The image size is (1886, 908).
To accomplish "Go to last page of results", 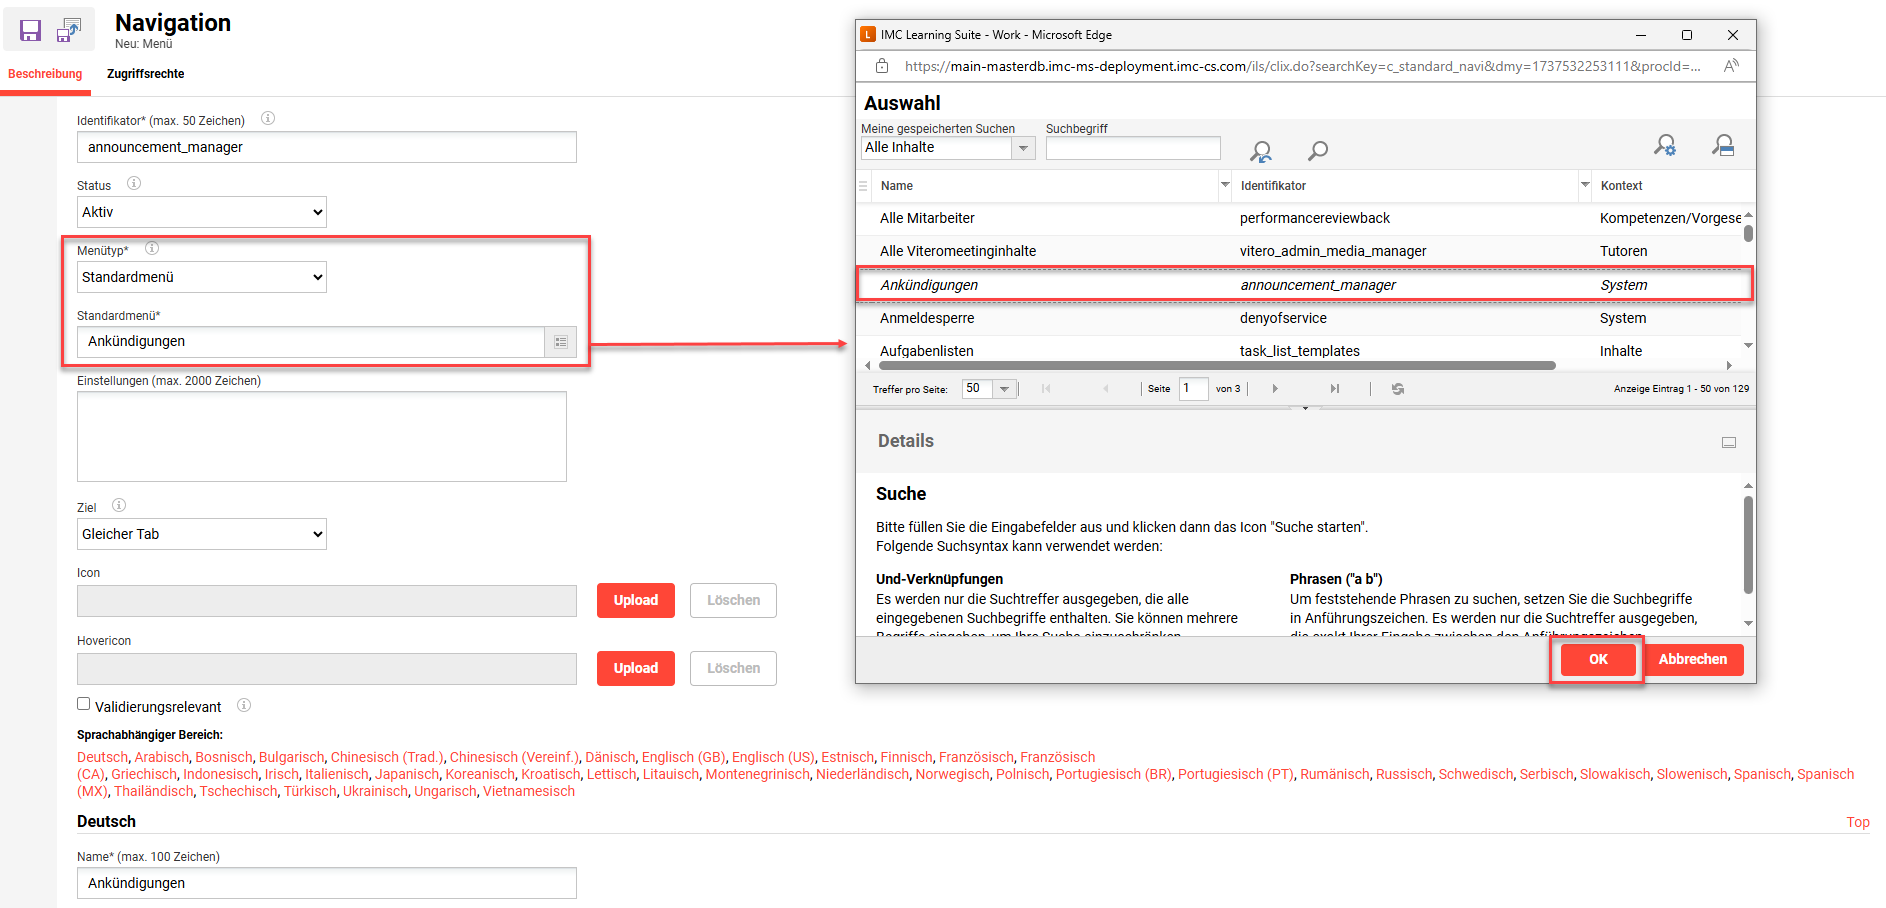I will (1334, 389).
